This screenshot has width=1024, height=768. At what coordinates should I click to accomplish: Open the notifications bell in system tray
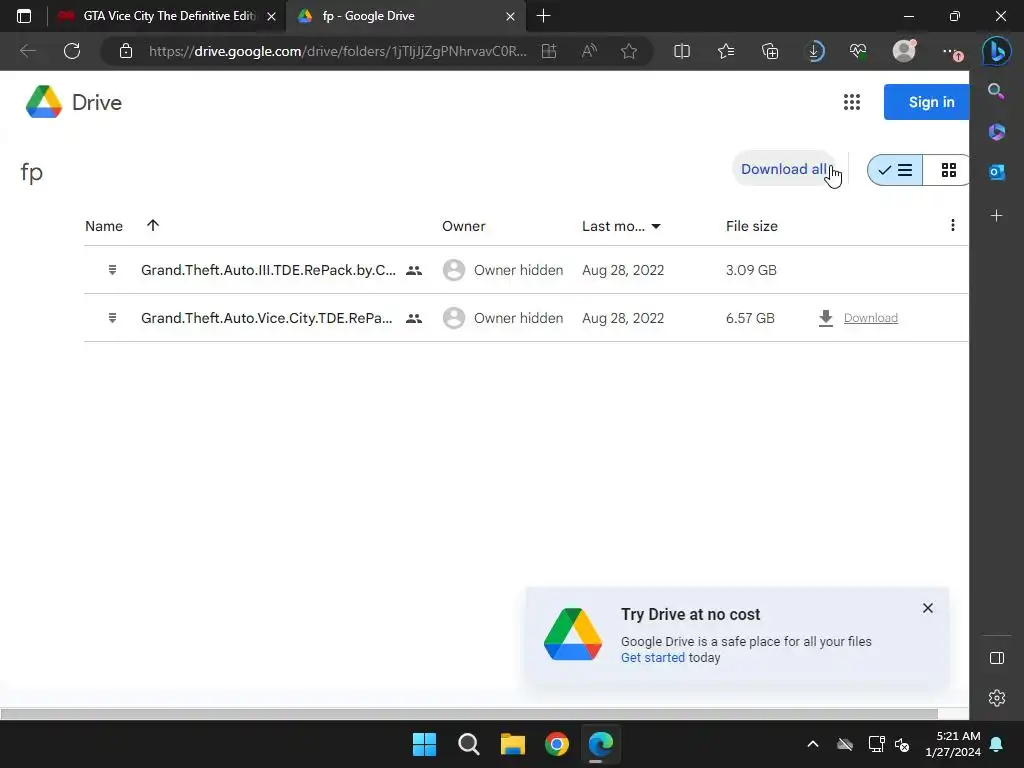click(x=997, y=744)
